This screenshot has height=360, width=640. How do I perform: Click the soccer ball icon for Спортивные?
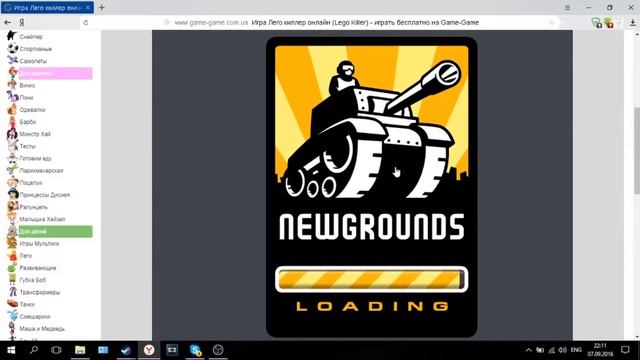tap(13, 48)
